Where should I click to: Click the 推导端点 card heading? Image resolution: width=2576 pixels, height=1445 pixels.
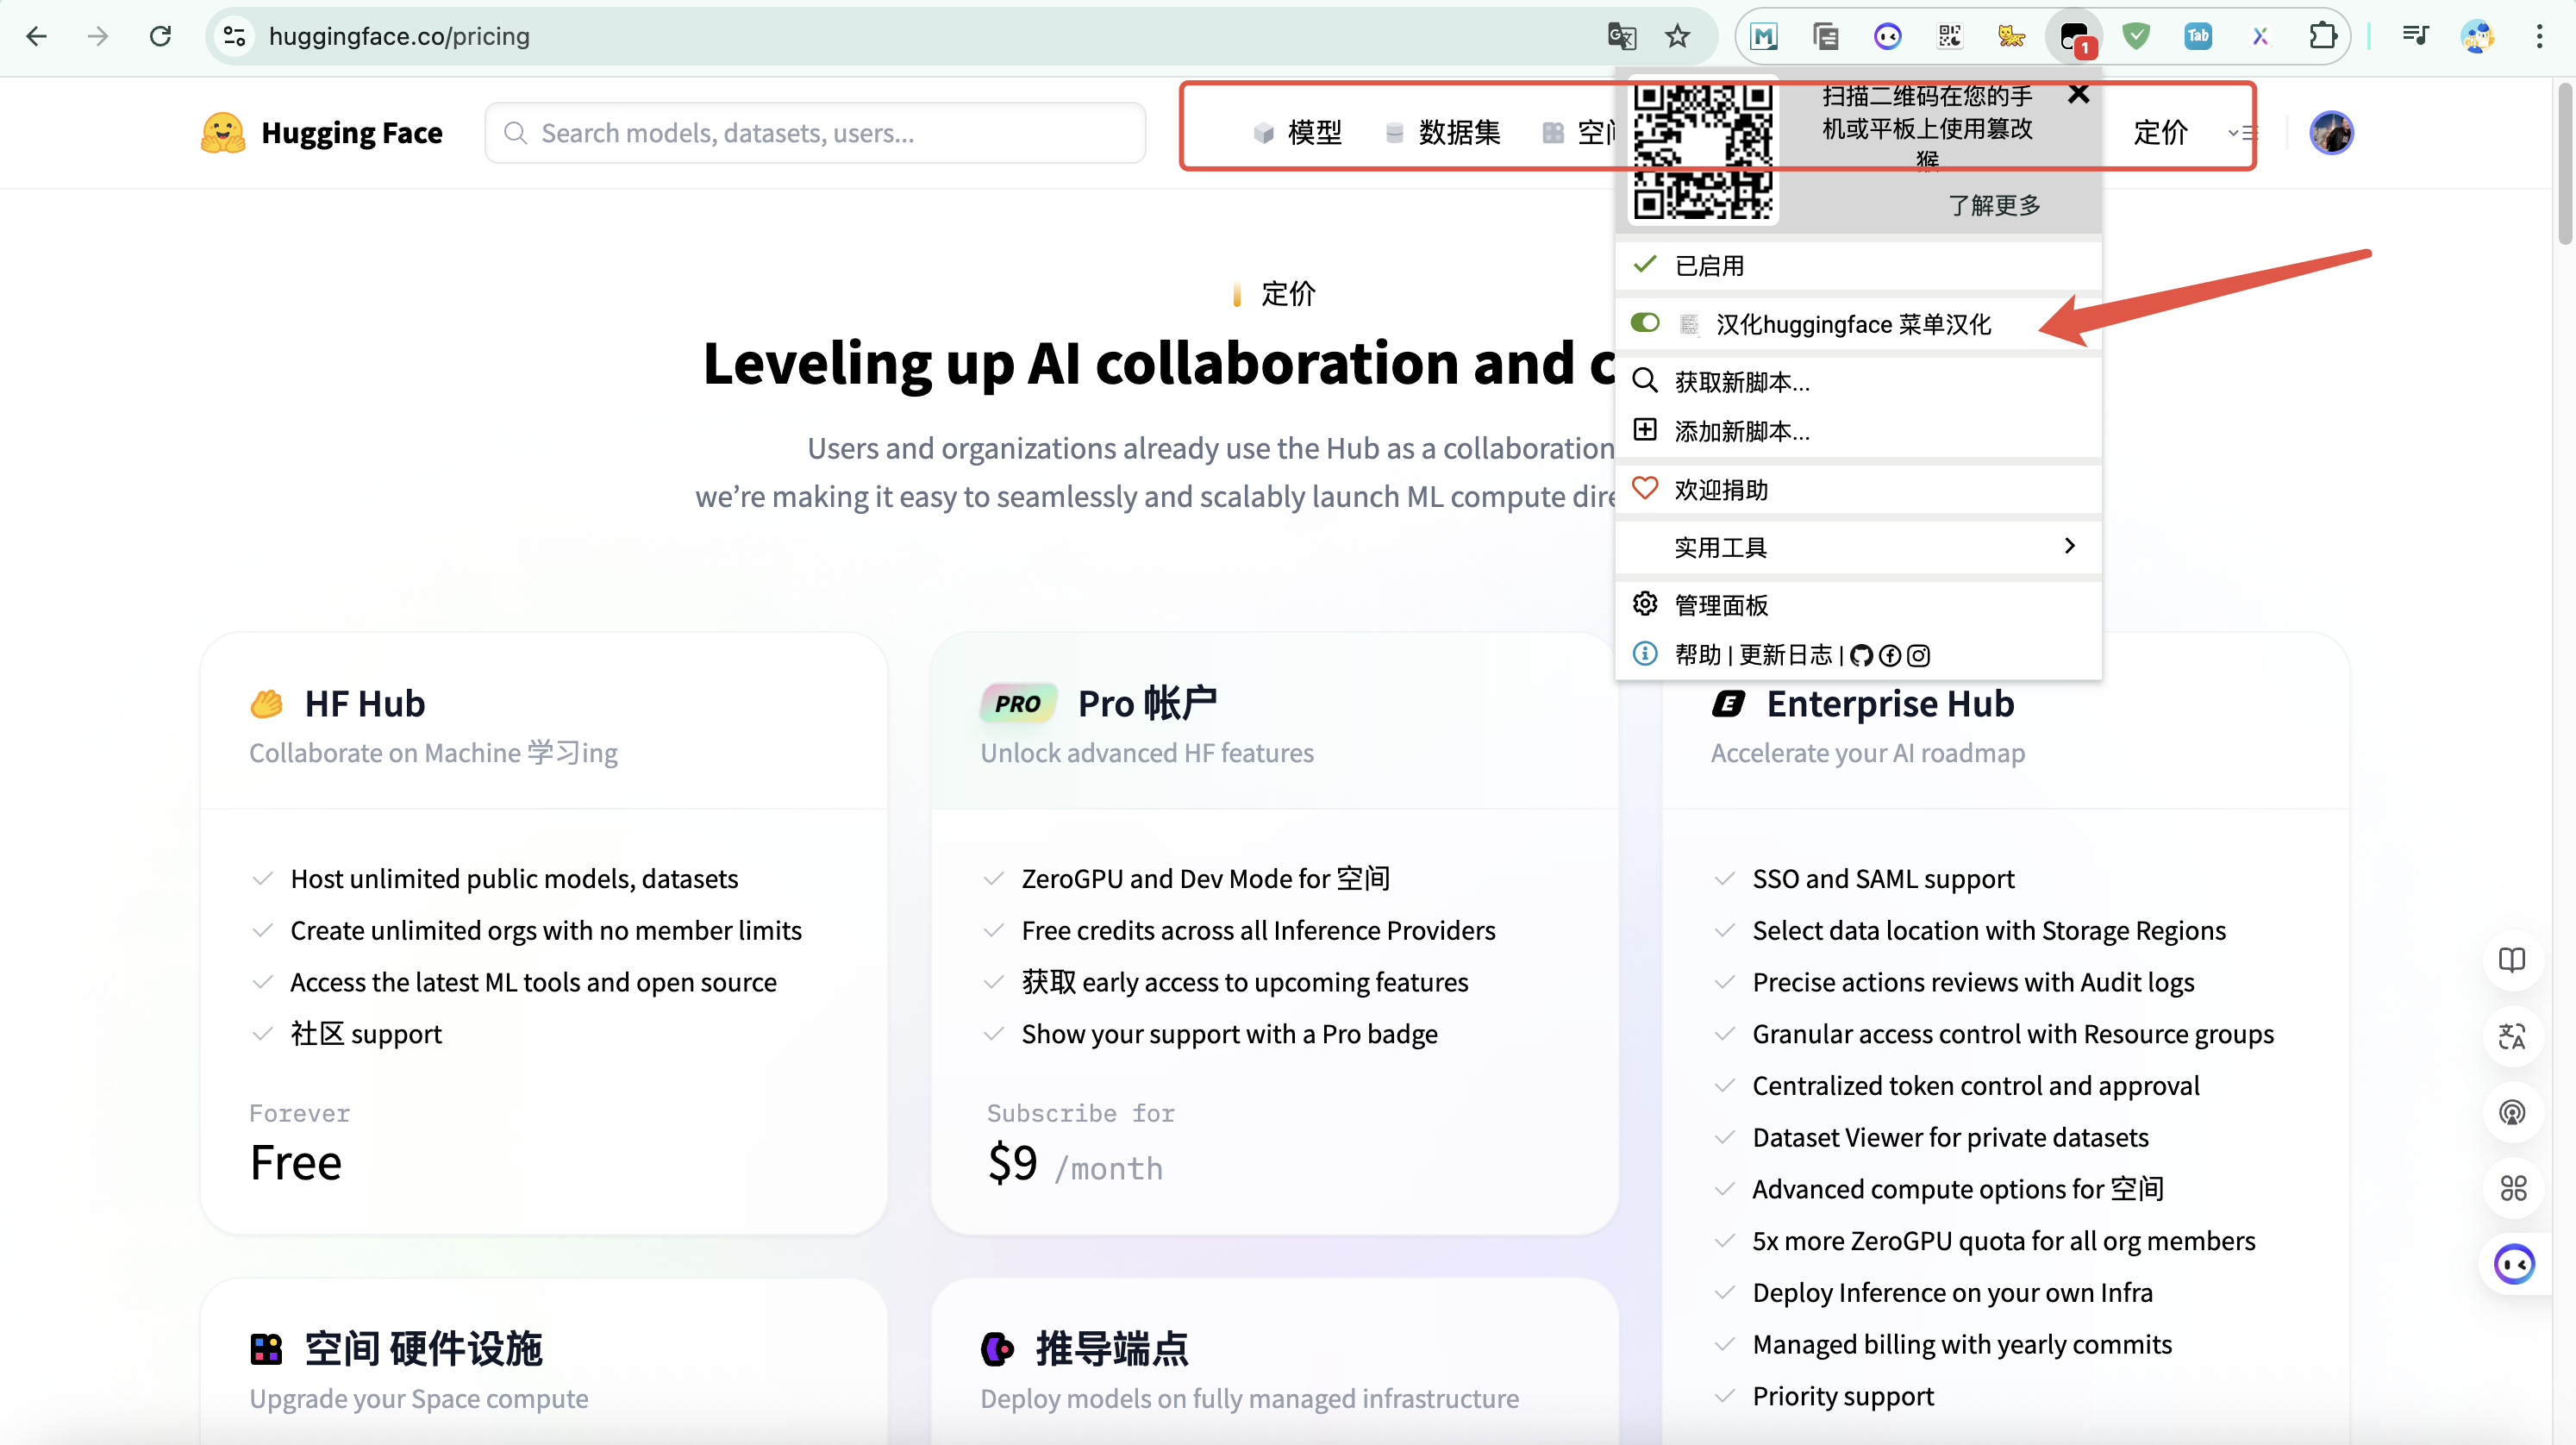(x=1112, y=1348)
